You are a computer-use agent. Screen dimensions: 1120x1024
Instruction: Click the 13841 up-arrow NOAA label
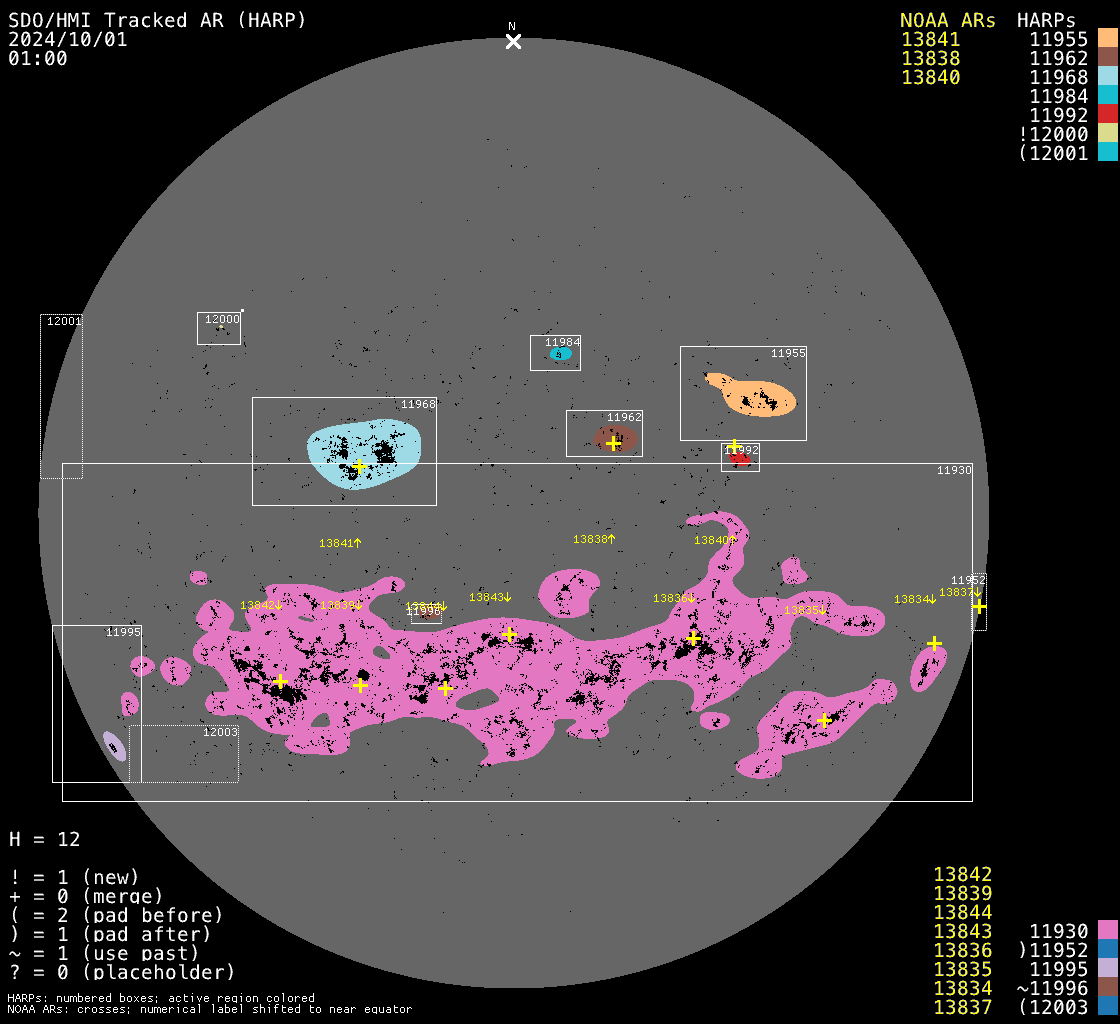click(x=340, y=543)
